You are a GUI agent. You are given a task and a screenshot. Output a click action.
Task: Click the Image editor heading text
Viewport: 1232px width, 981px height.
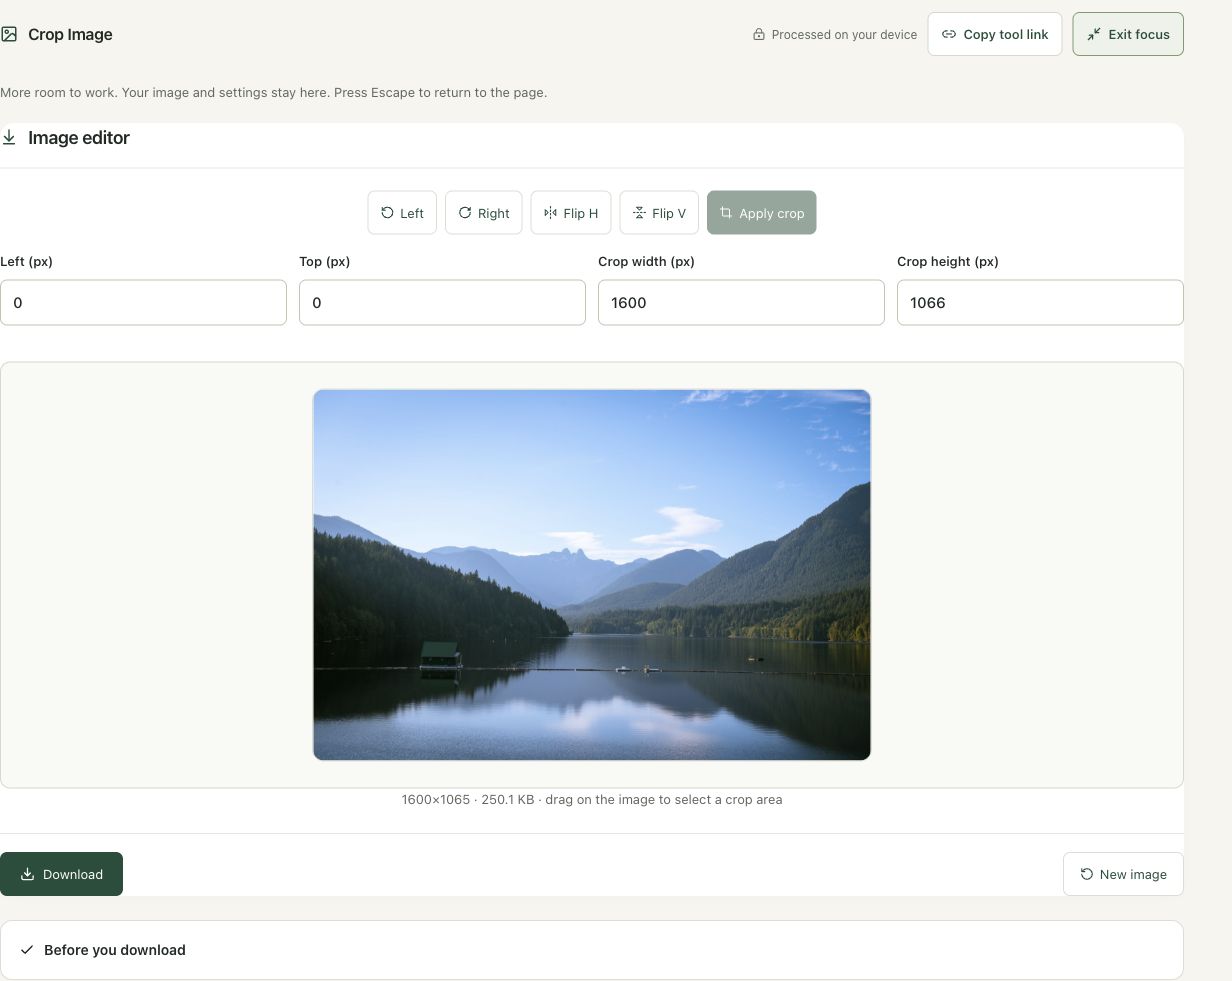pyautogui.click(x=79, y=138)
